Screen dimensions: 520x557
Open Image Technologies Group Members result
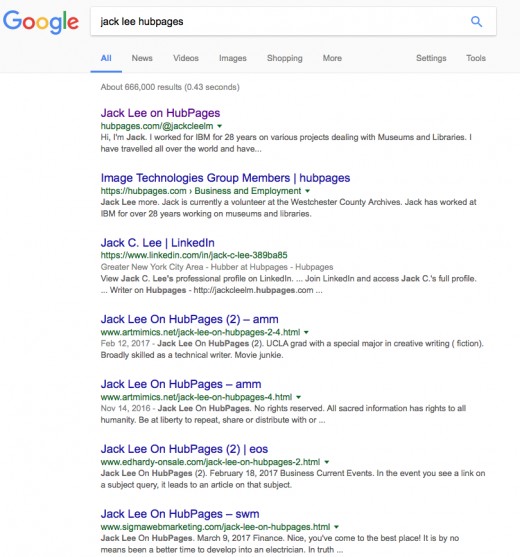pyautogui.click(x=225, y=178)
